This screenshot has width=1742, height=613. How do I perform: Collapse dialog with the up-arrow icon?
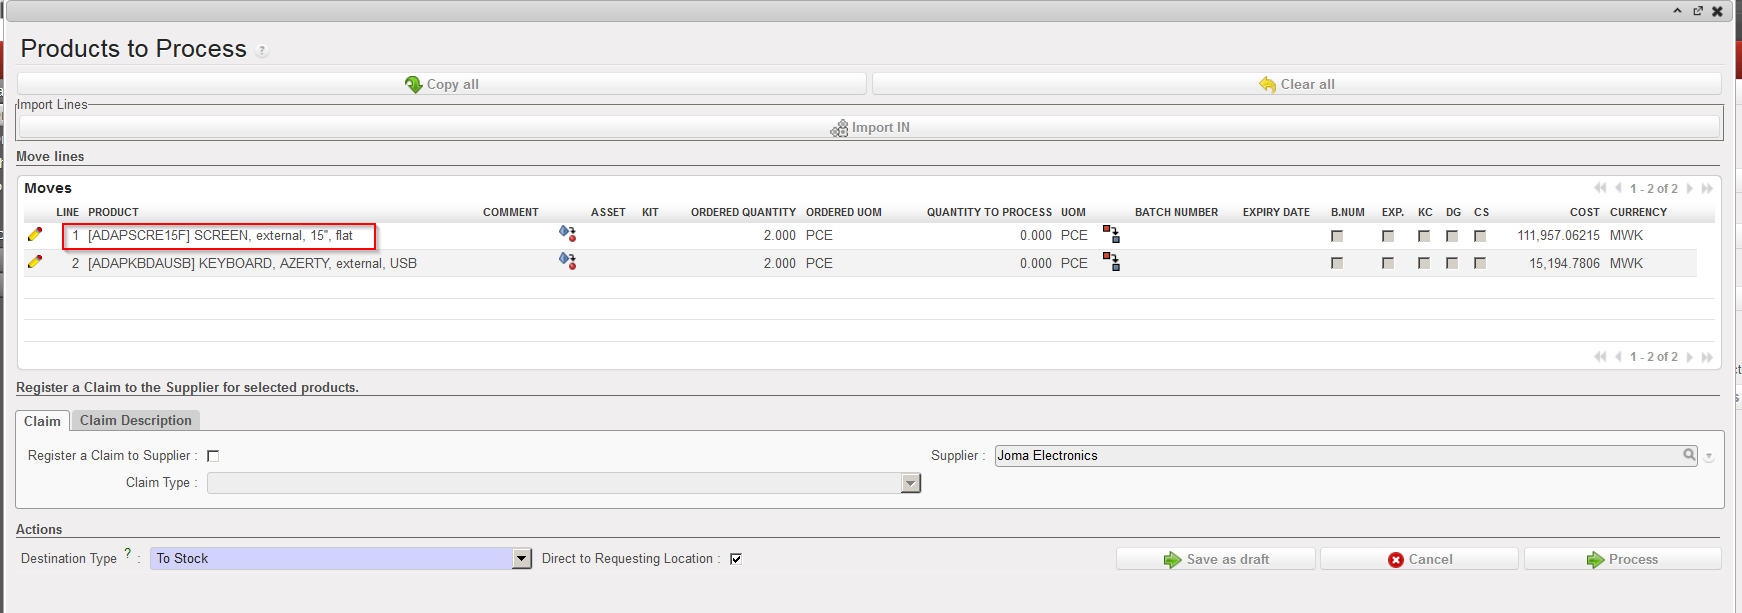tap(1677, 11)
